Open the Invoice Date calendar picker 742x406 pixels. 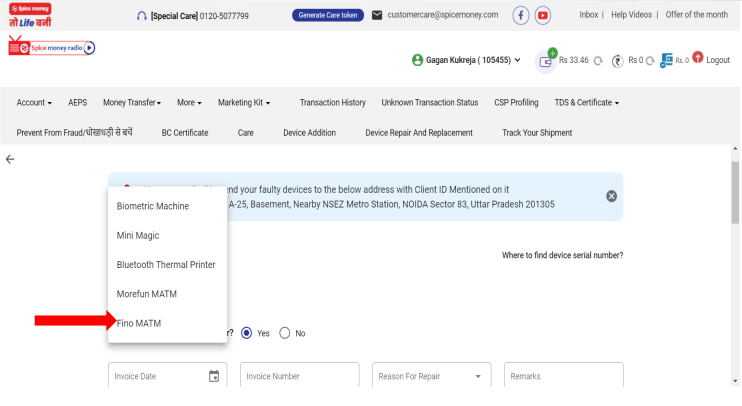click(x=214, y=376)
